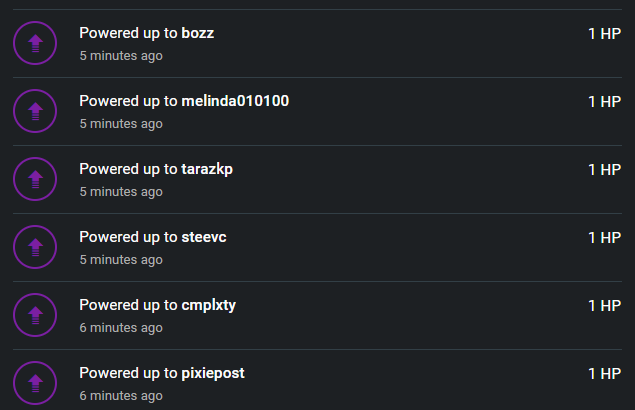Click 6 minutes ago under cmplxty
635x410 pixels.
click(121, 328)
